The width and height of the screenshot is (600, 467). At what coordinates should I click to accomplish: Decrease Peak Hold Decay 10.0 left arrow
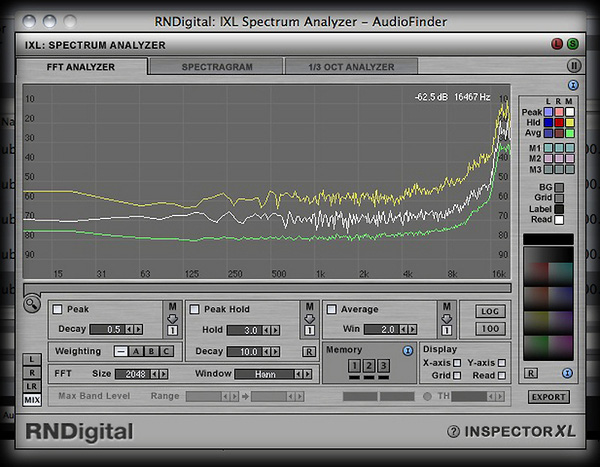coord(267,351)
